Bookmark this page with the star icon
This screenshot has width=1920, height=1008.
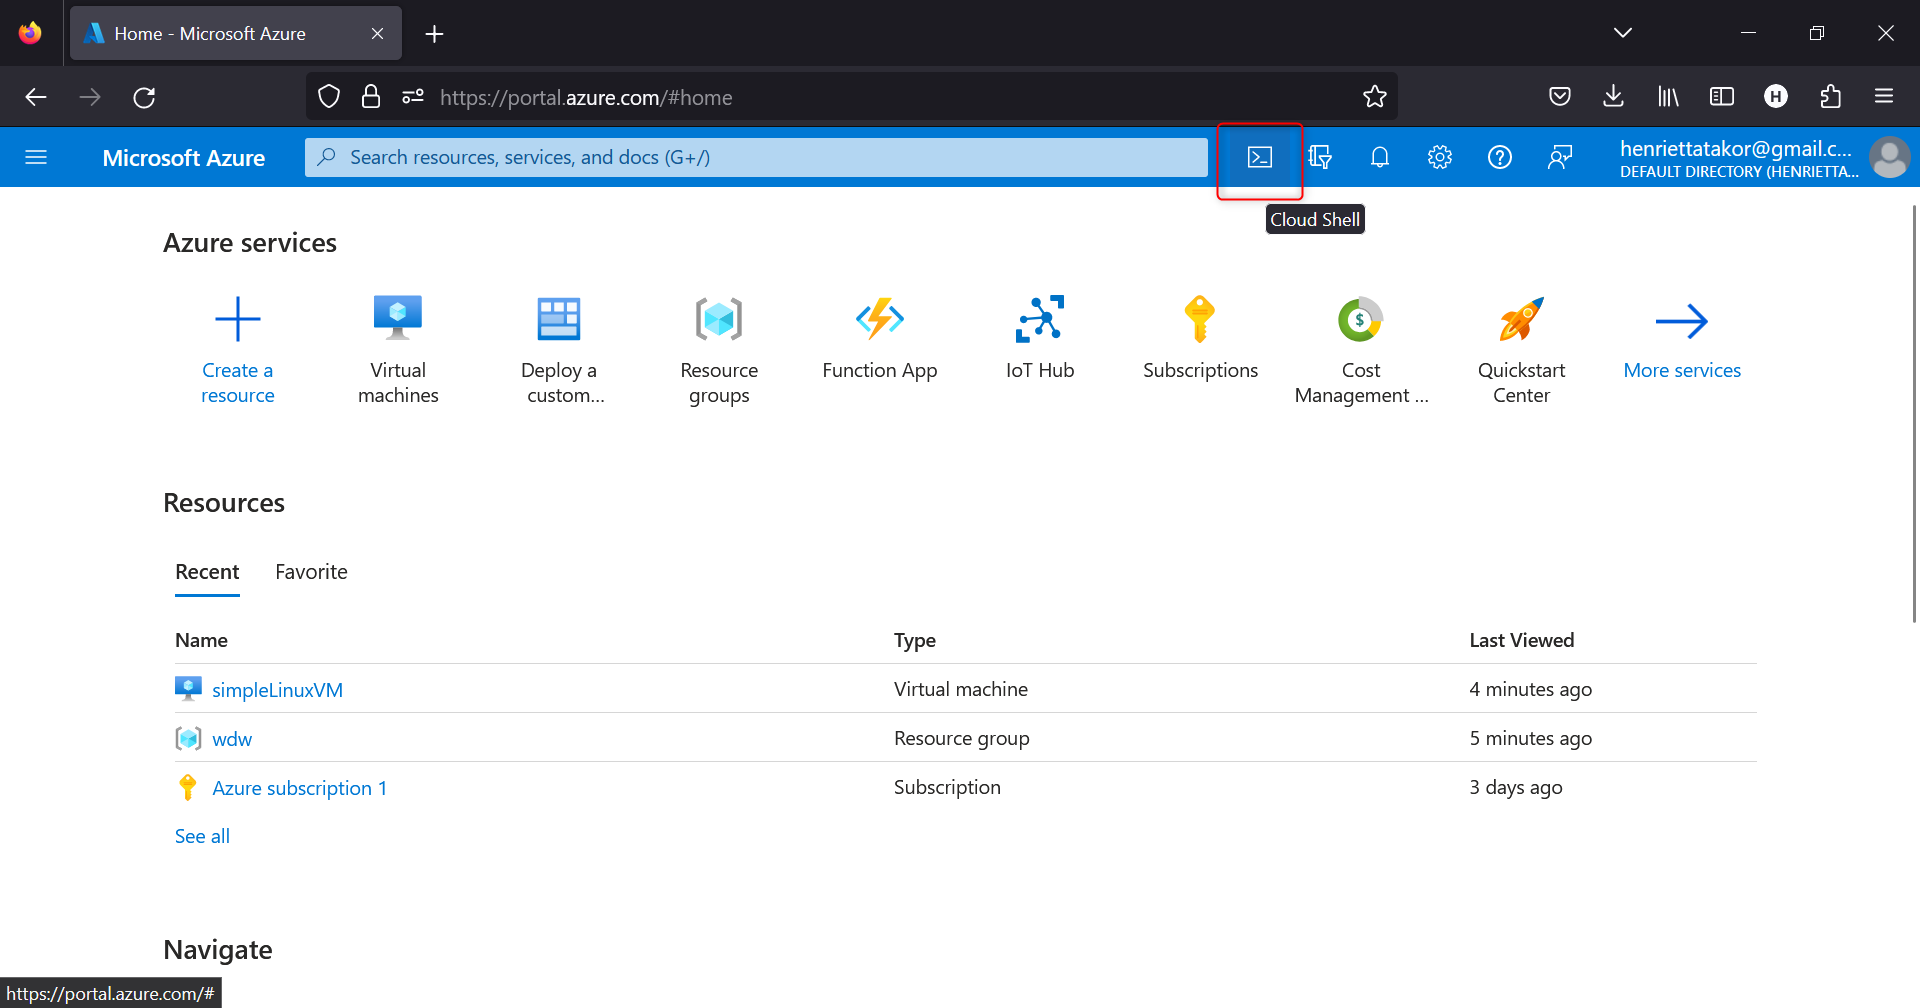point(1375,97)
